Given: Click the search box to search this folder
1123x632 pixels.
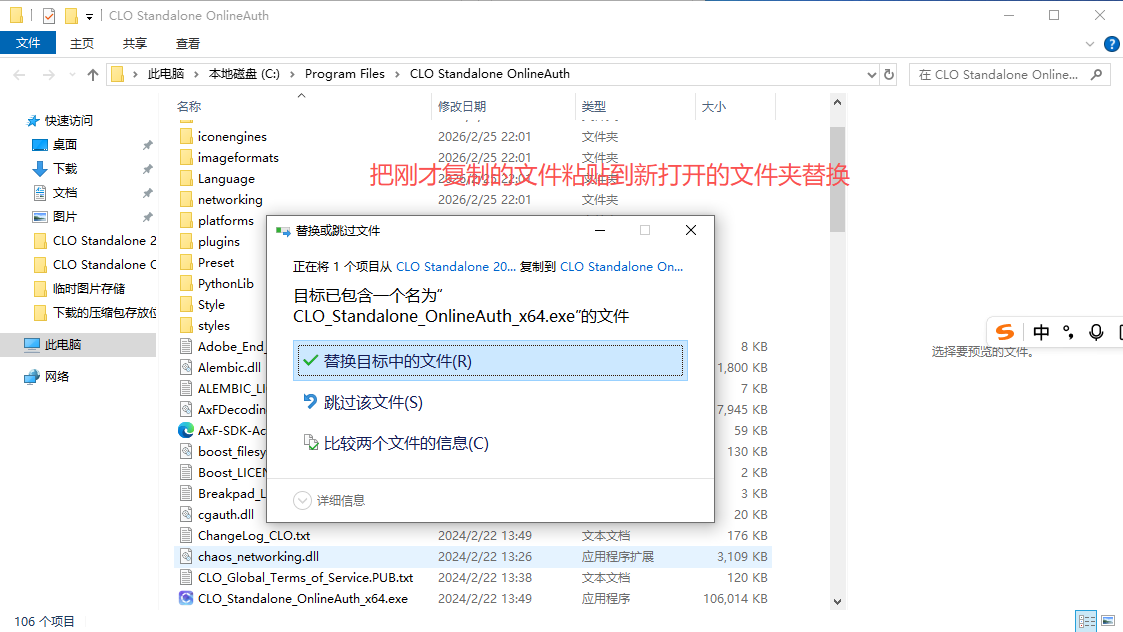Looking at the screenshot, I should click(x=1008, y=74).
